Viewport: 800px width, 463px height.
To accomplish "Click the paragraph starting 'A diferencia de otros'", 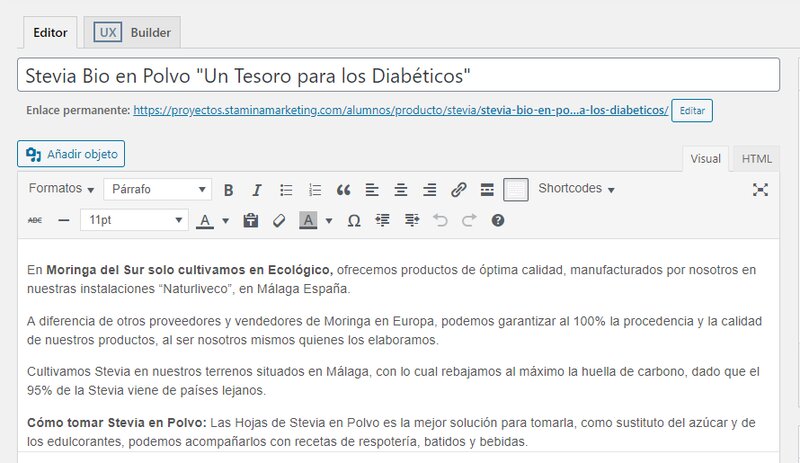I will tap(394, 330).
